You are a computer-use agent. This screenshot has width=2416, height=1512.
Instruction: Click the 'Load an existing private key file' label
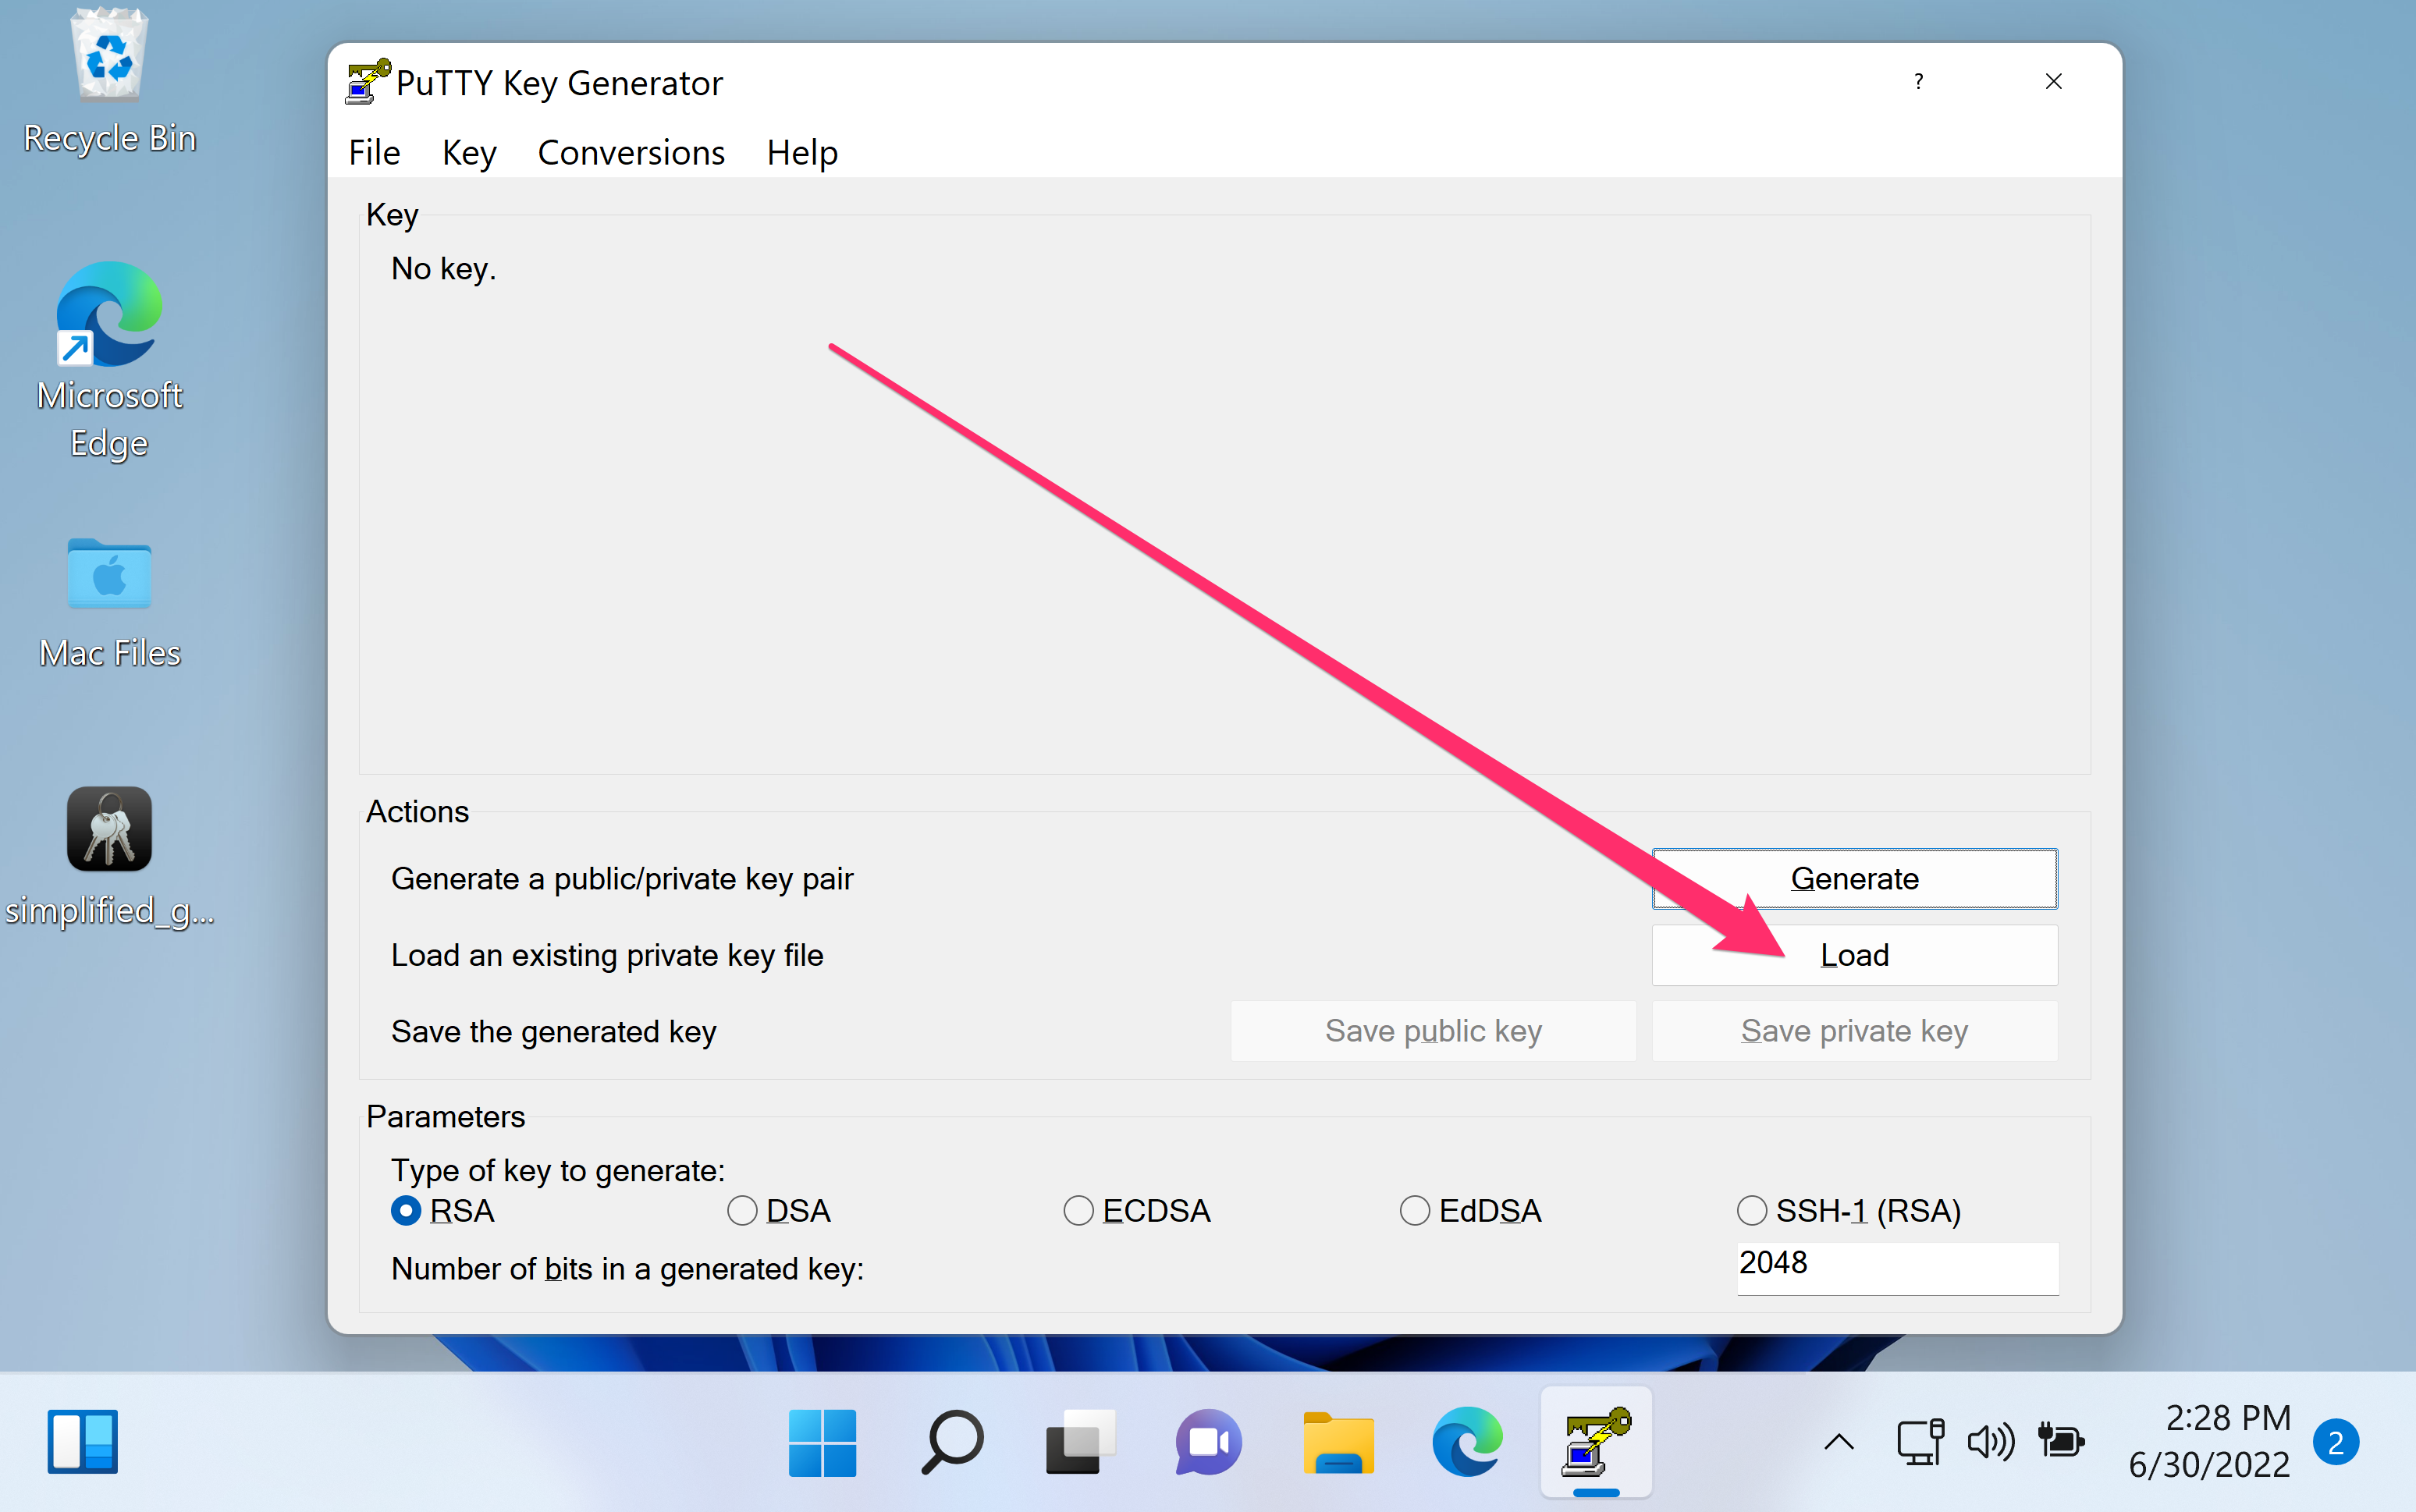click(x=607, y=955)
